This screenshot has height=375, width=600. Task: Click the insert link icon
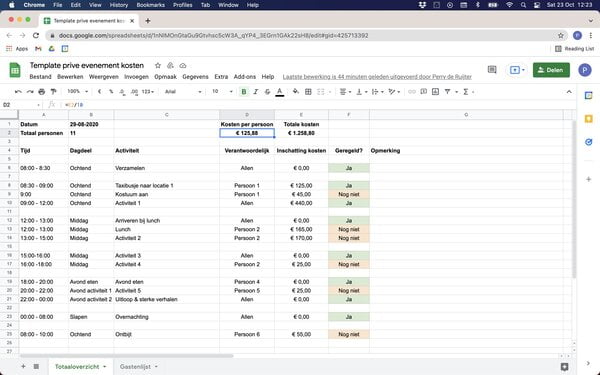(x=412, y=92)
